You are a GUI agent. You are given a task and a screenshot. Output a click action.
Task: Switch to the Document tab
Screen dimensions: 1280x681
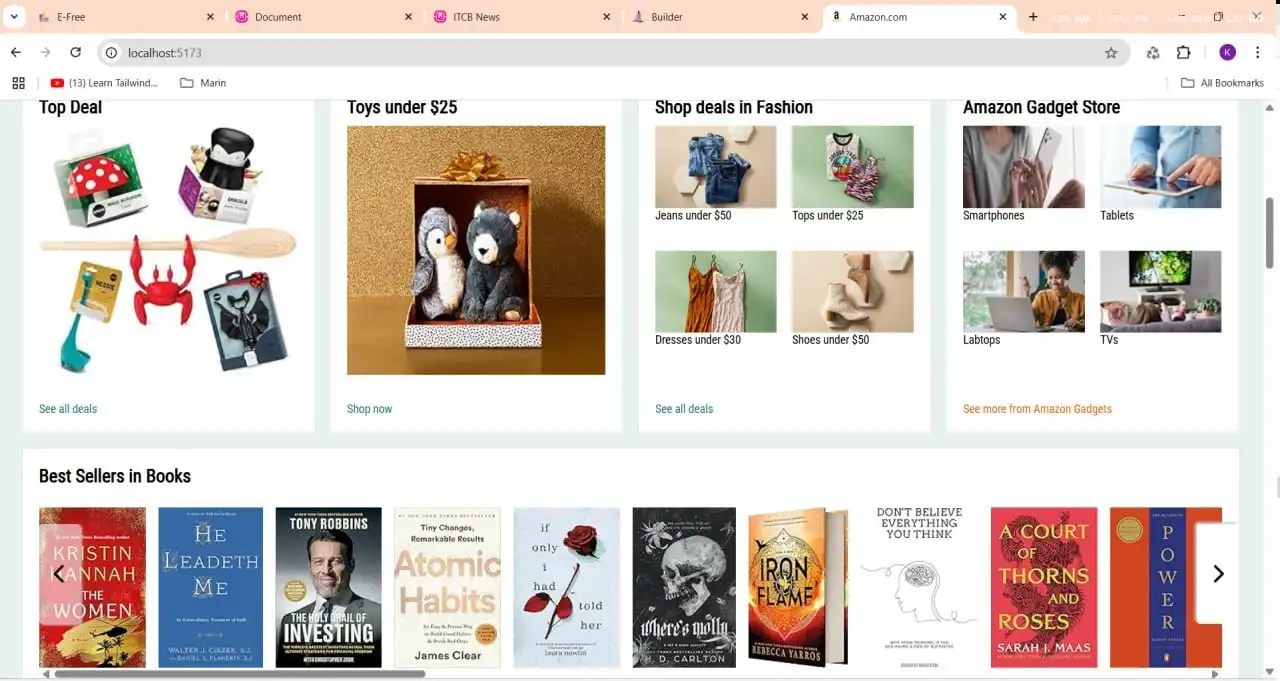(x=323, y=17)
